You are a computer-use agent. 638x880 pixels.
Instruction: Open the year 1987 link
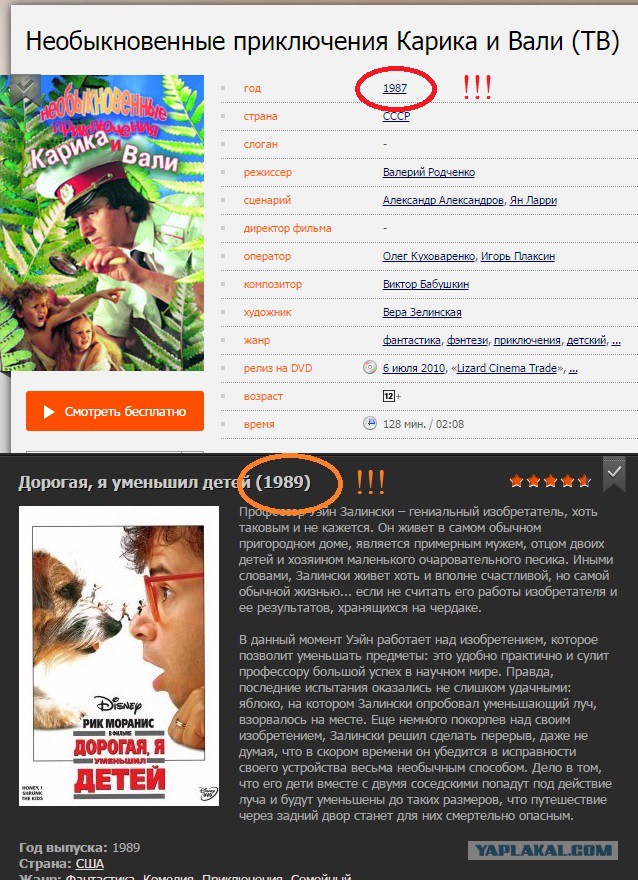point(394,88)
